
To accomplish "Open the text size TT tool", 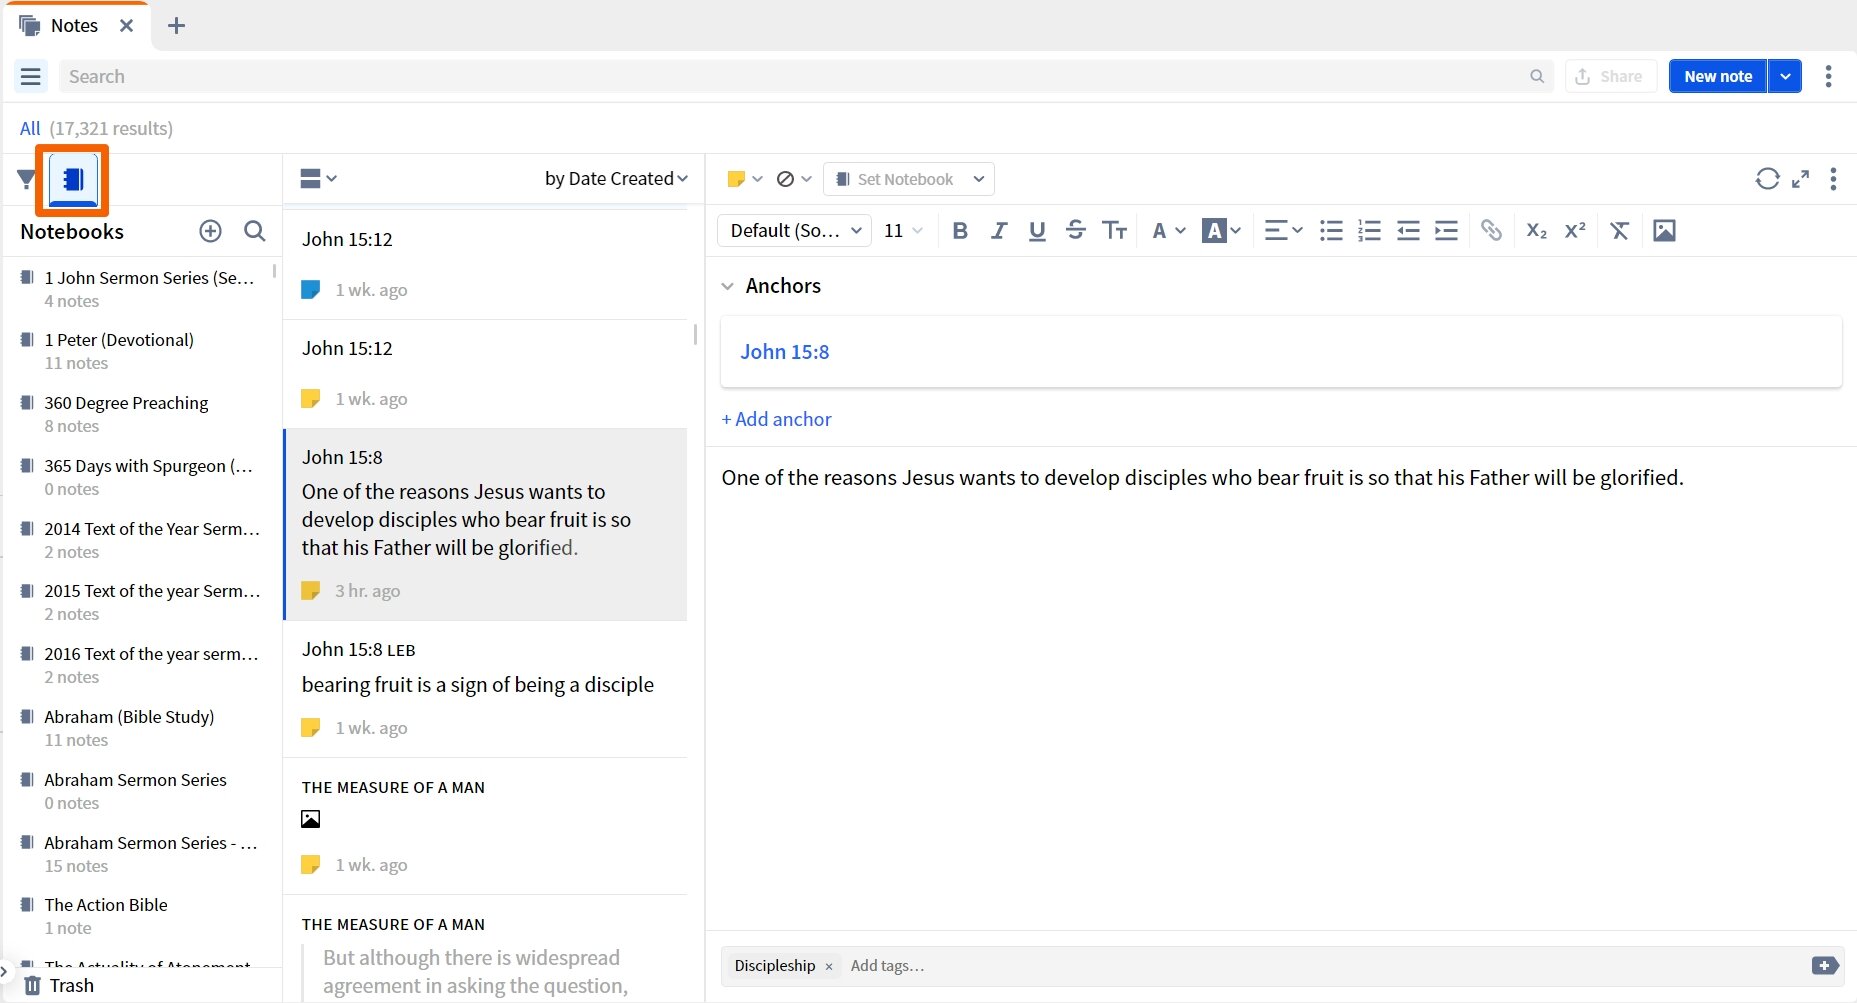I will (1114, 231).
